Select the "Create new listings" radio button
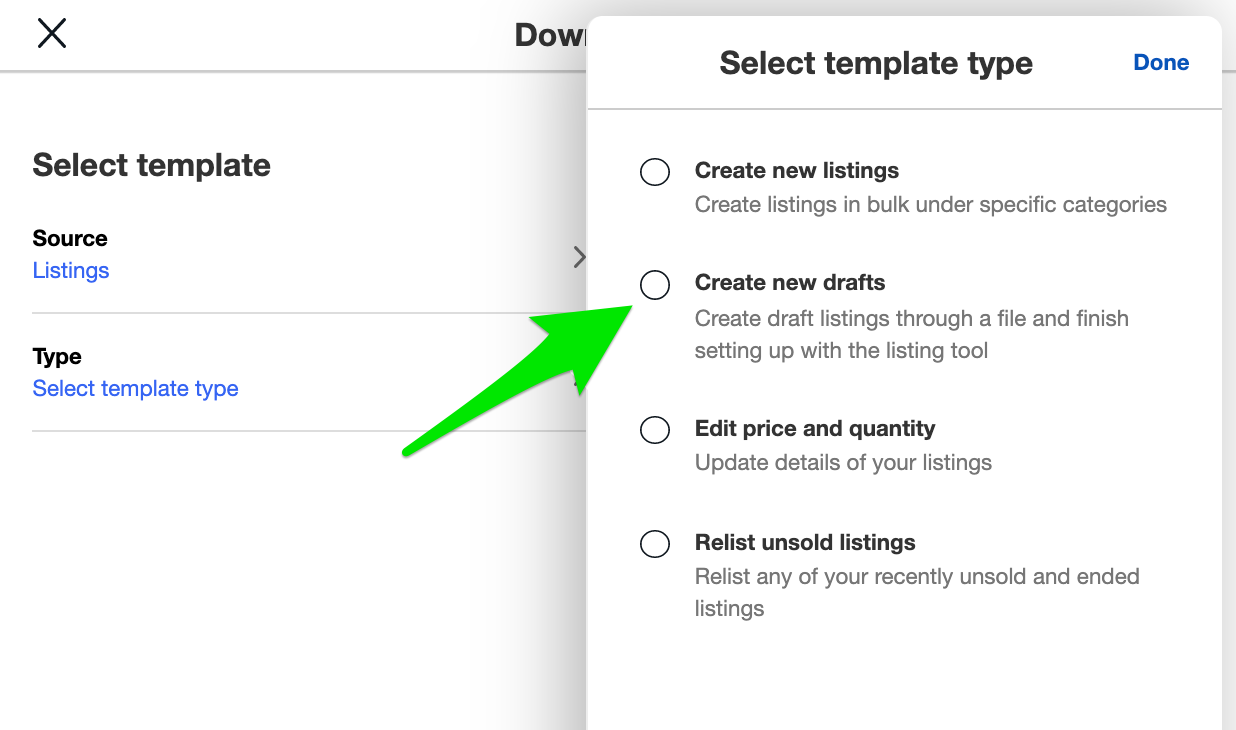Image resolution: width=1236 pixels, height=730 pixels. pyautogui.click(x=655, y=172)
